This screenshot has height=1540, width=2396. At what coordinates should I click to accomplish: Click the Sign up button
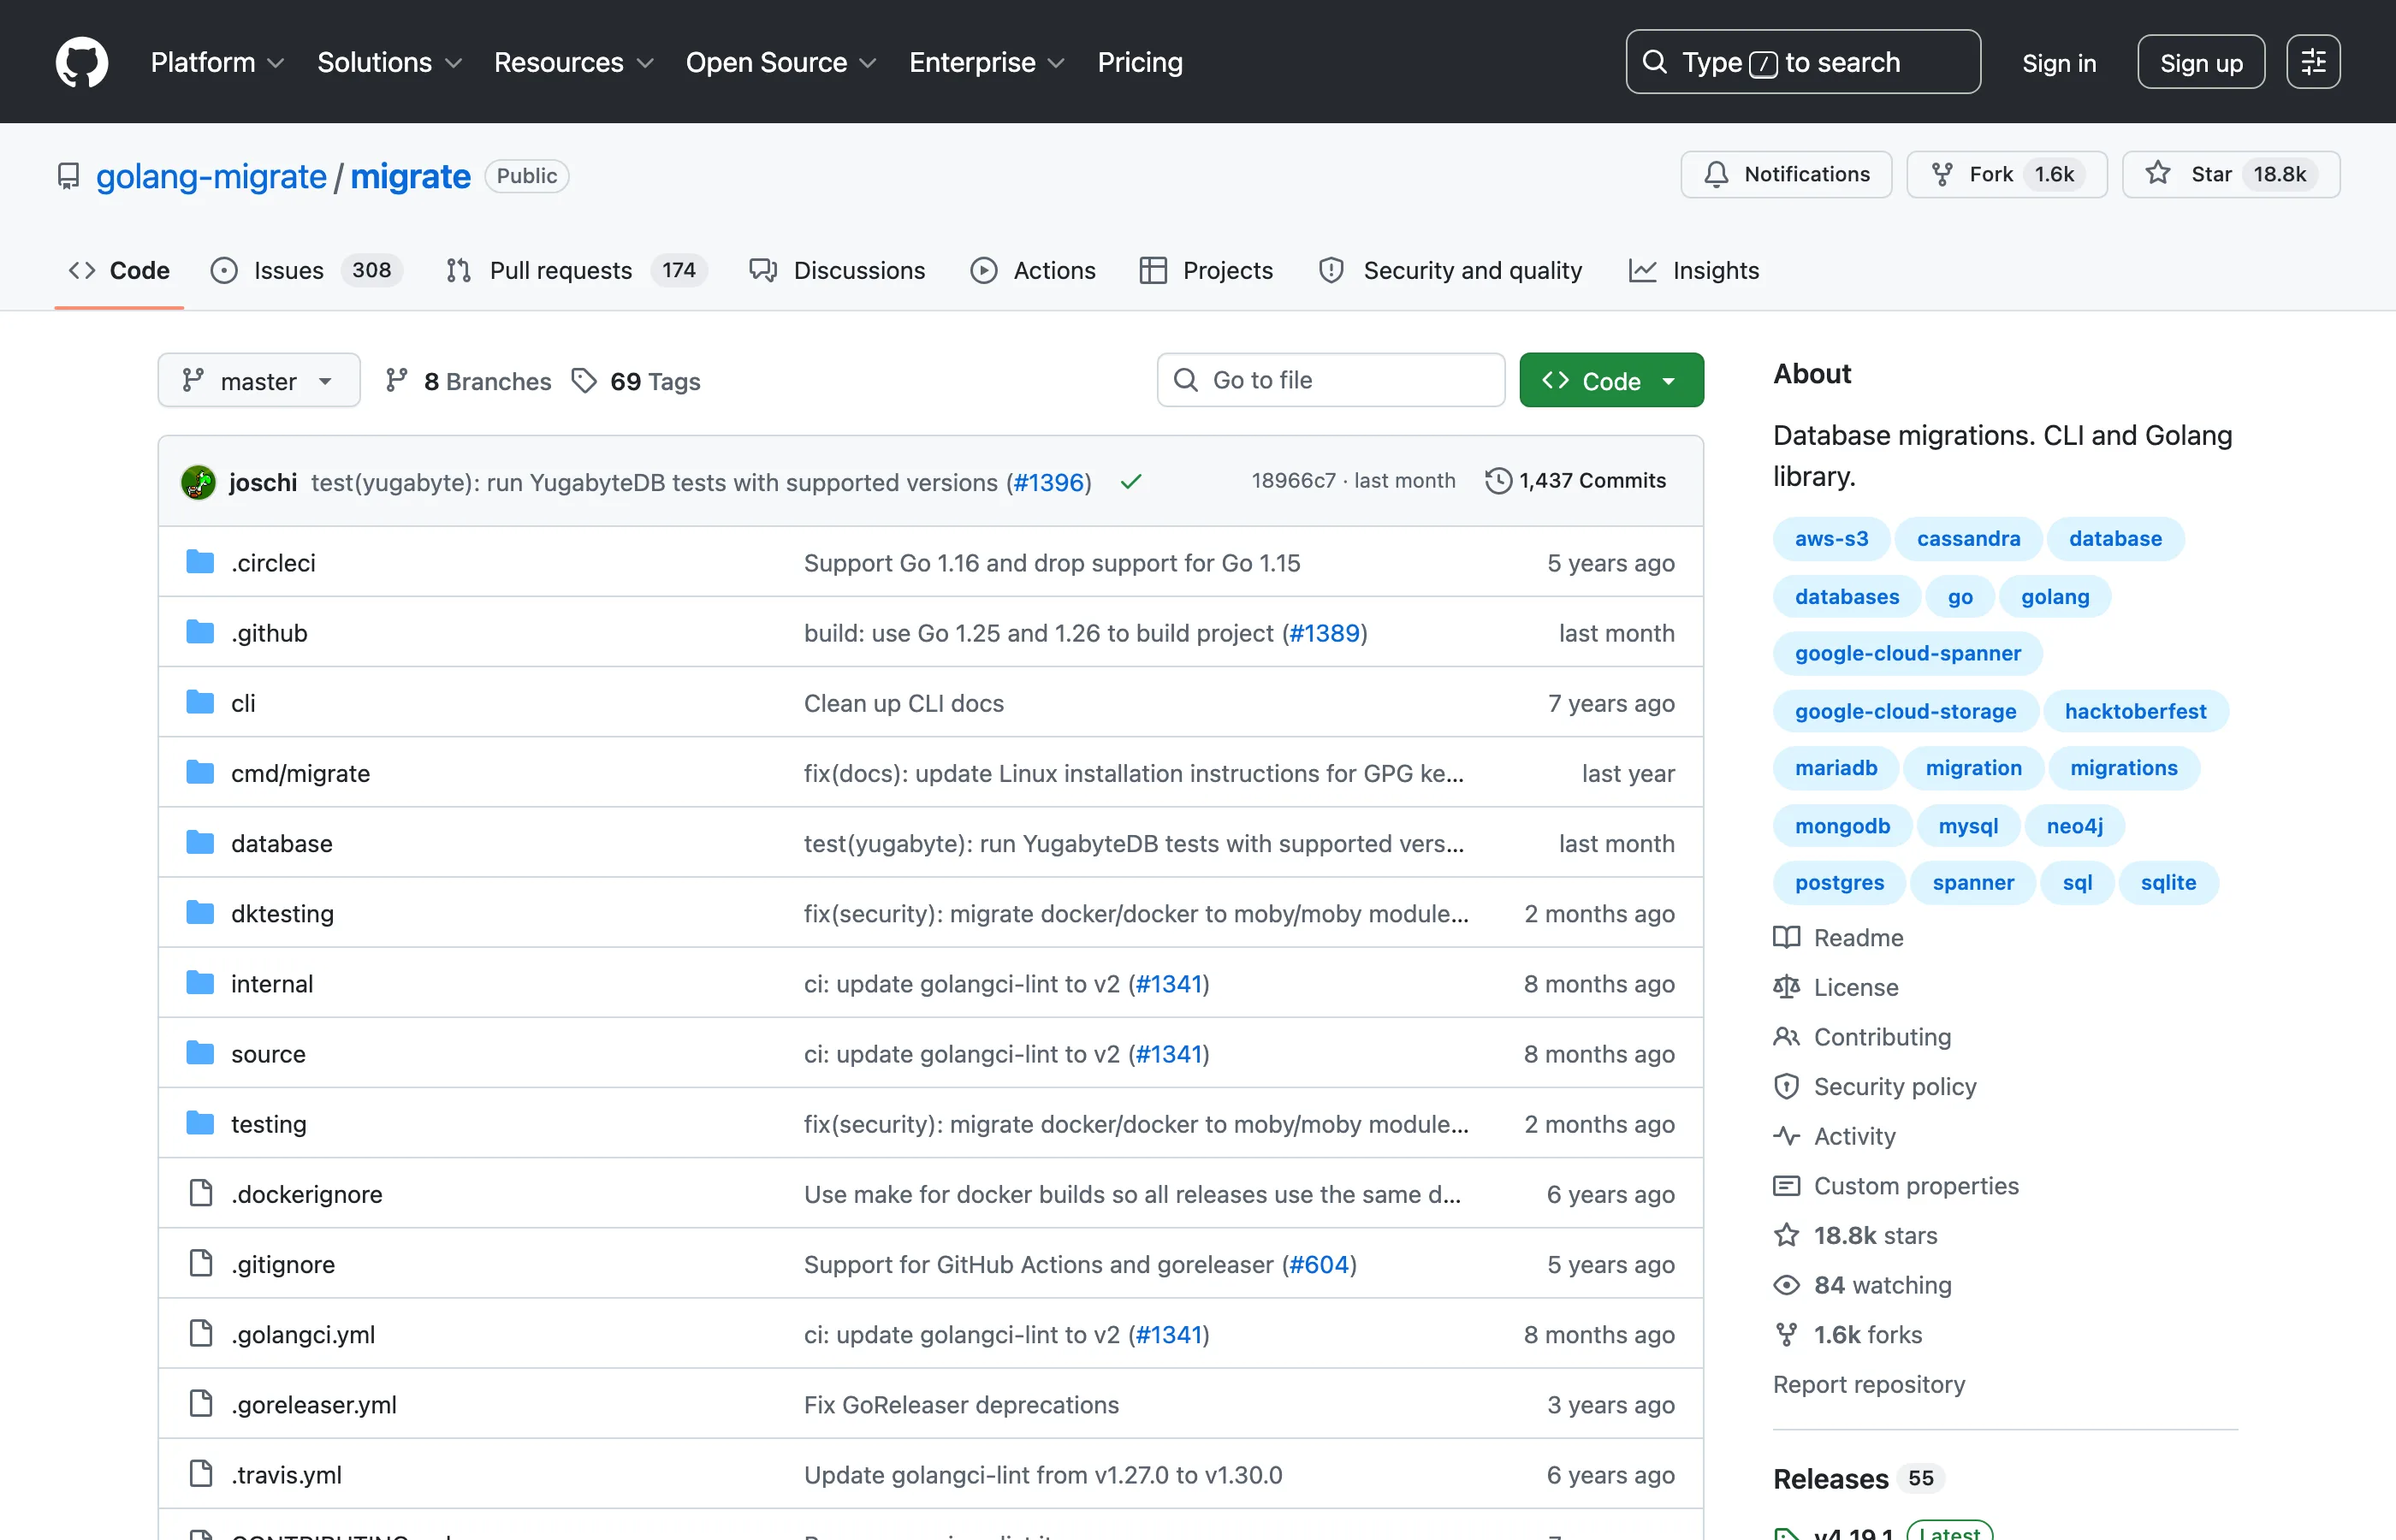(x=2201, y=62)
